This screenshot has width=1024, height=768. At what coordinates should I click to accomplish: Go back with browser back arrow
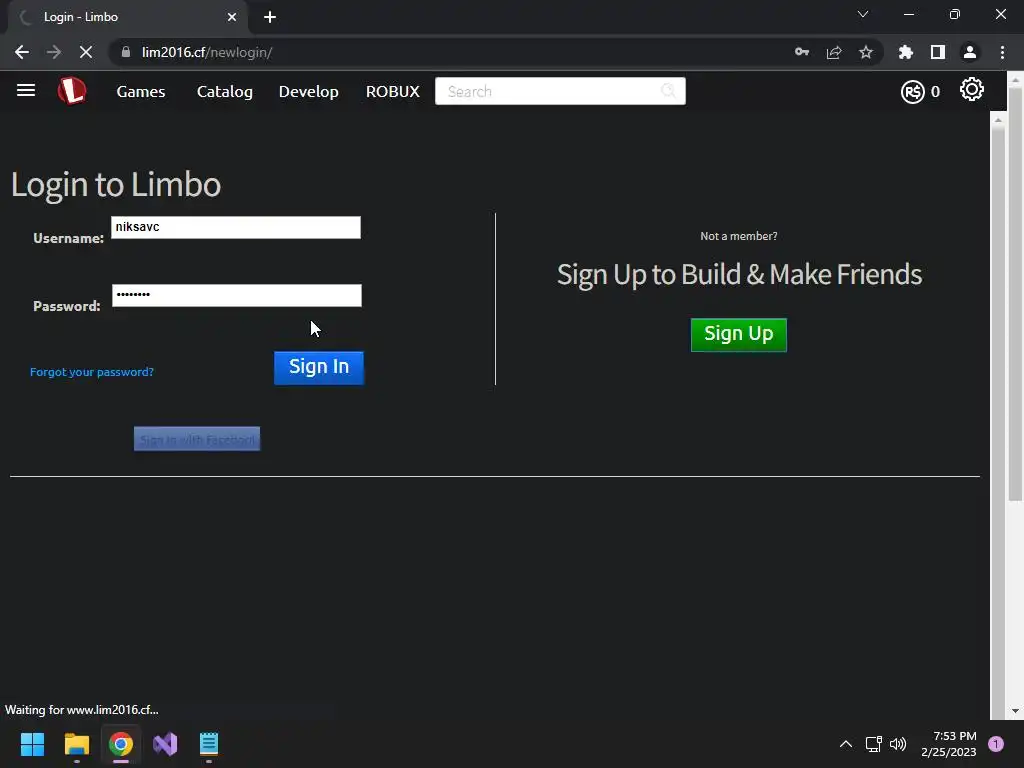click(x=22, y=52)
